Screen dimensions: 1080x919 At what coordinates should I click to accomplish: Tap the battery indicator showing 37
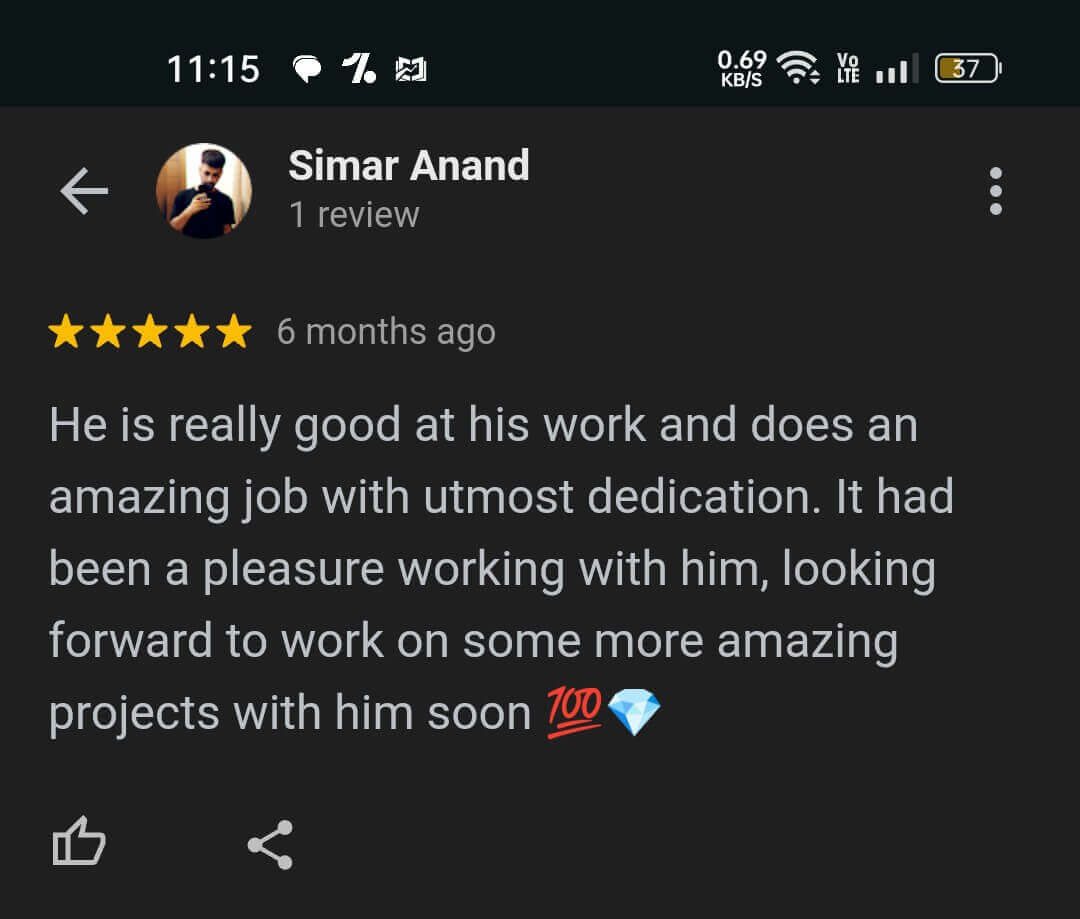(968, 68)
